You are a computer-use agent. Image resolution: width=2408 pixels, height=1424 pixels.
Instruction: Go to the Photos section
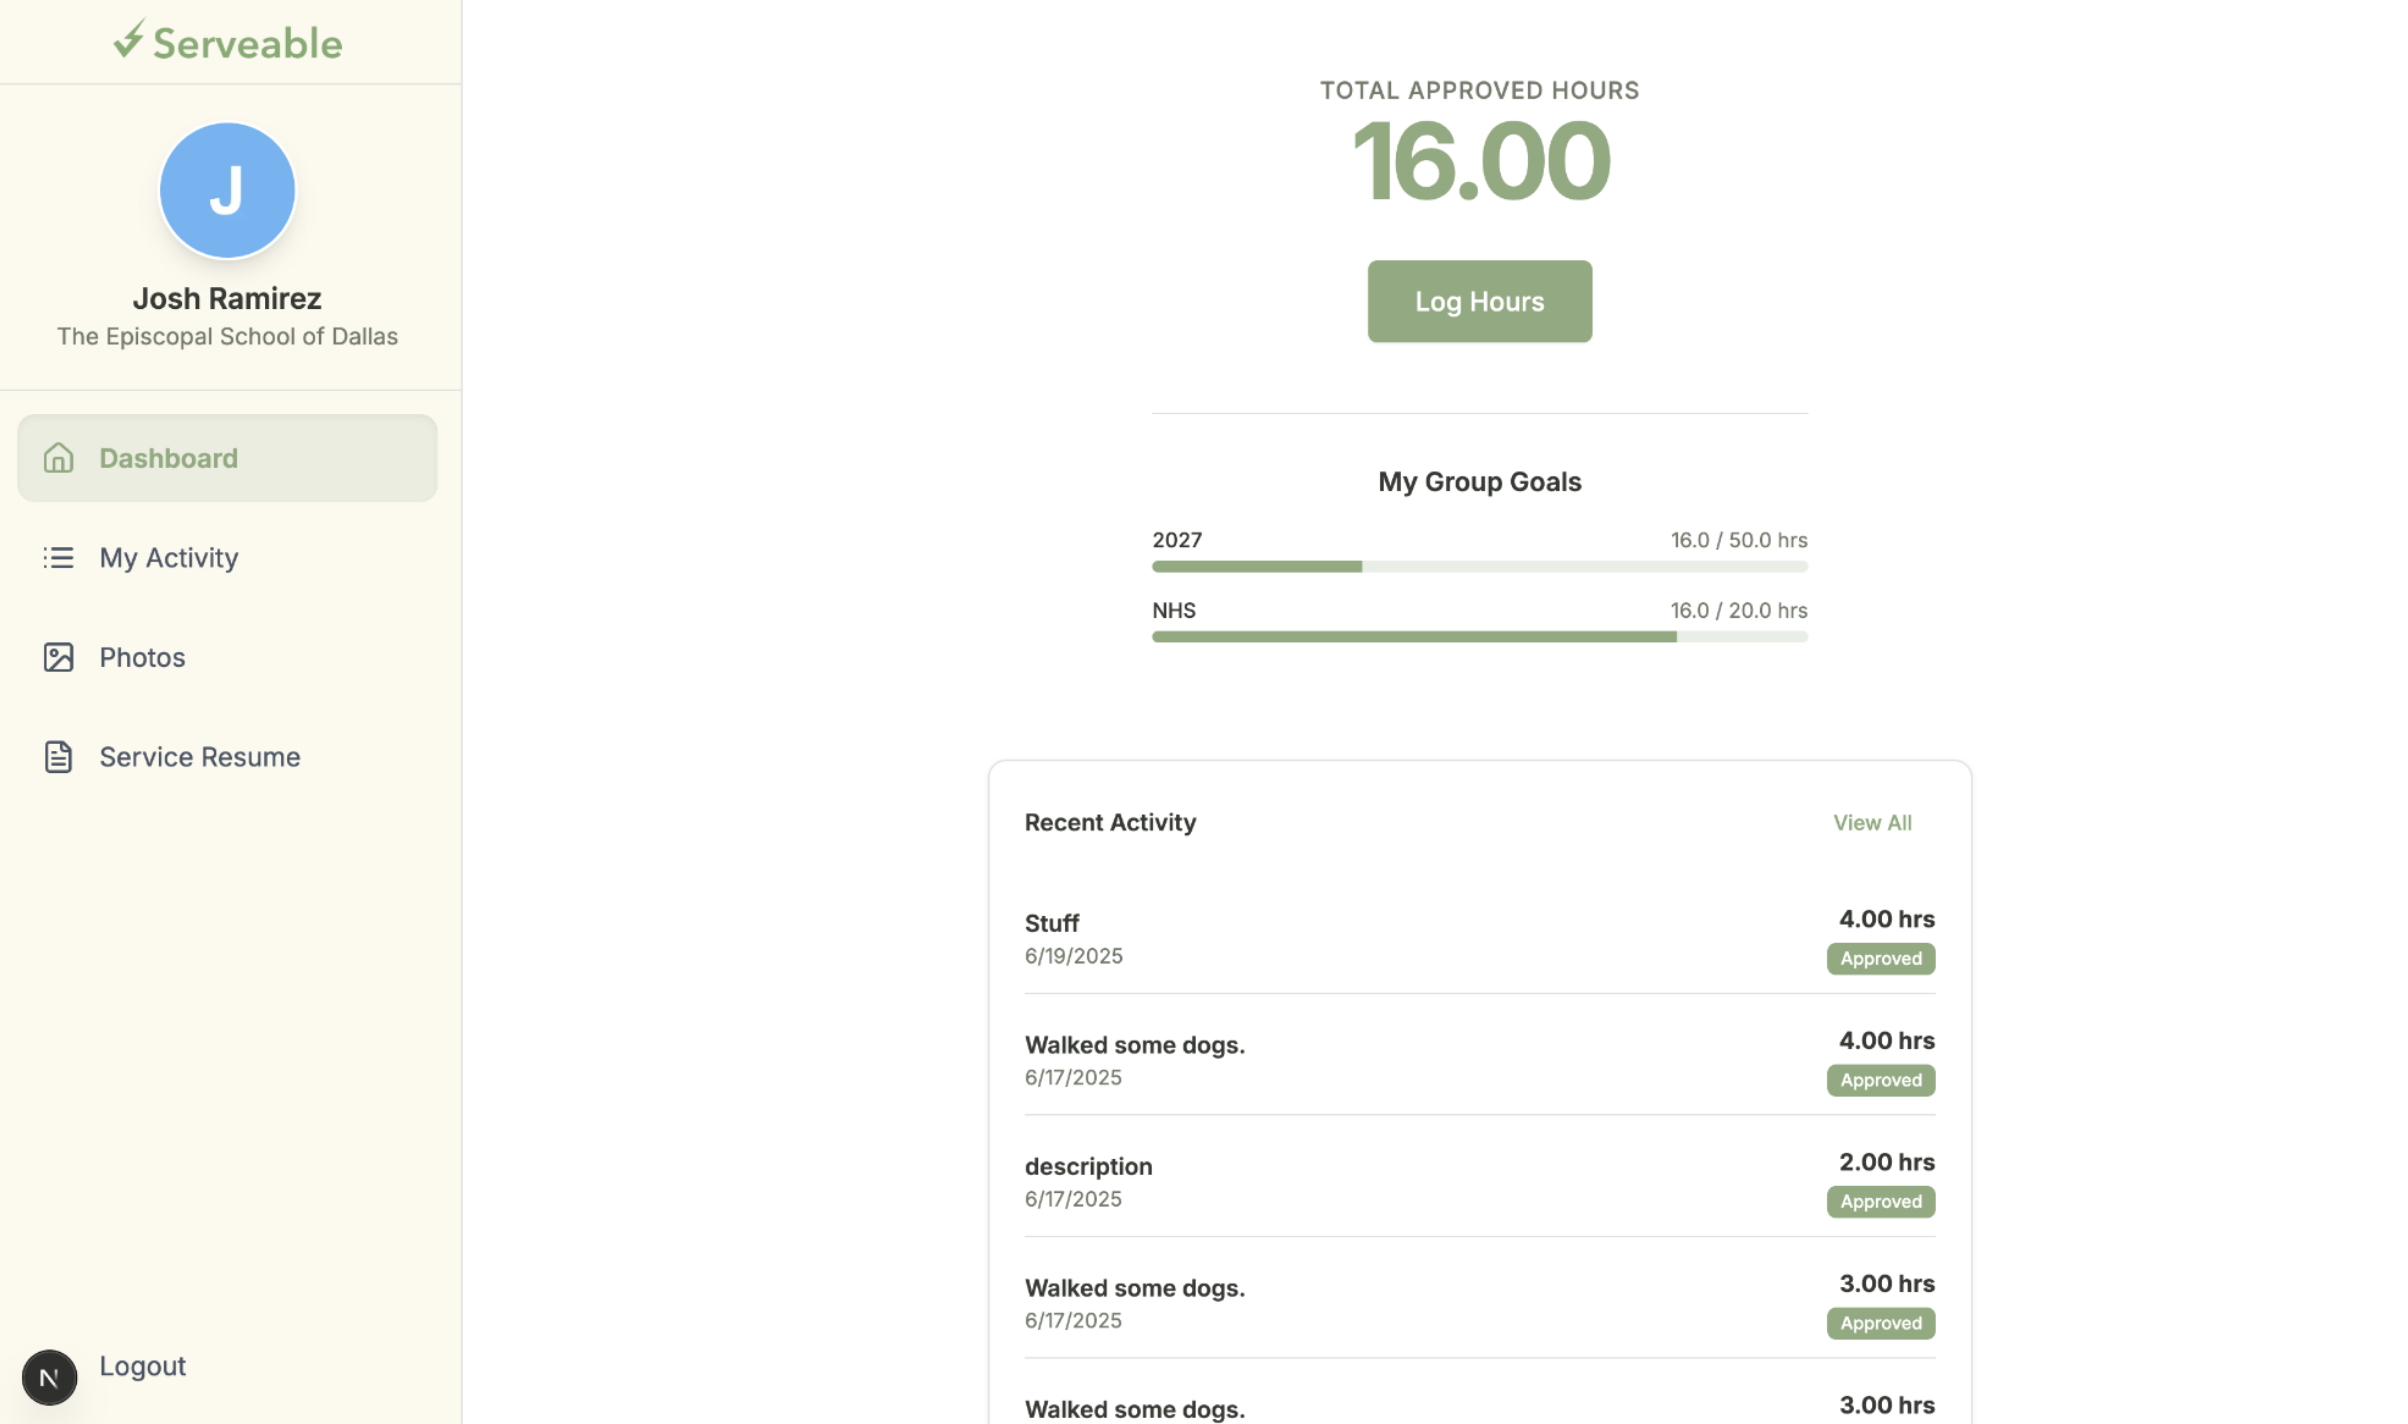coord(227,657)
